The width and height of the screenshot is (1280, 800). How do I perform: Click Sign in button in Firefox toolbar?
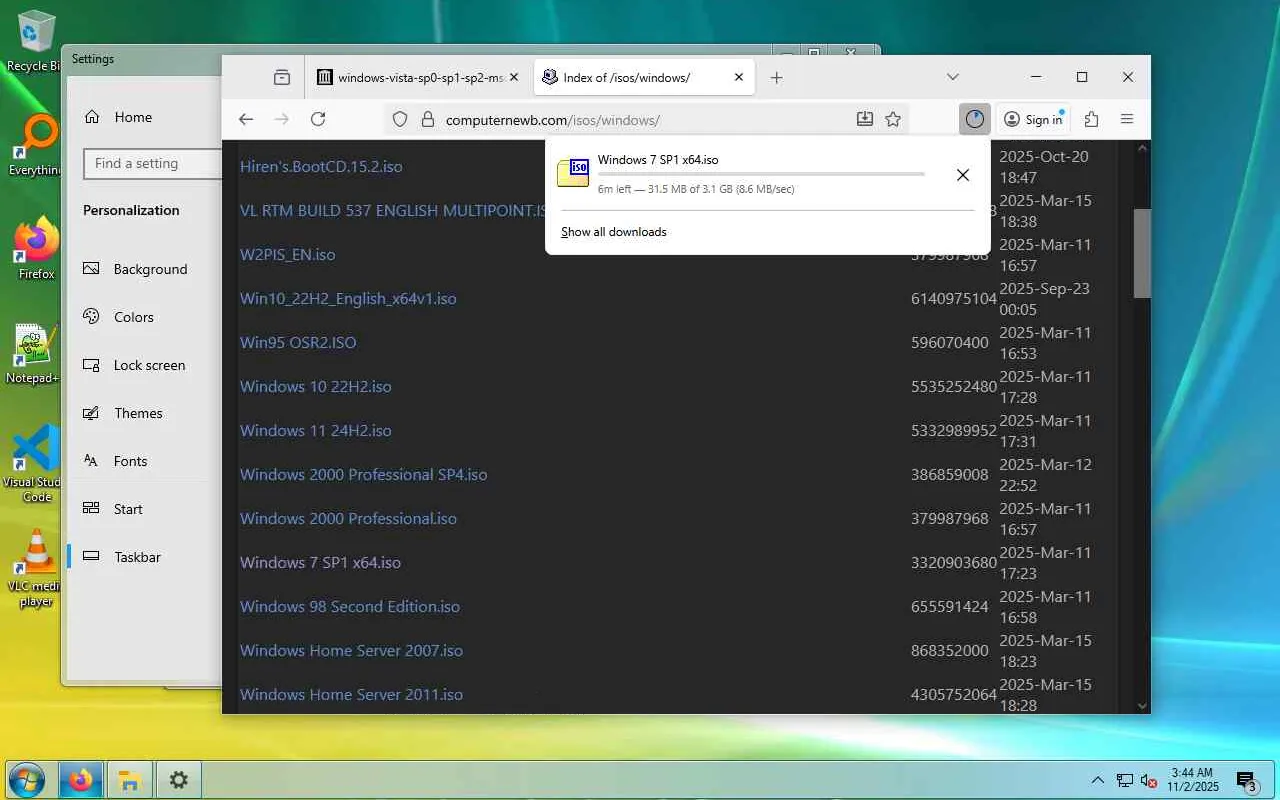click(x=1034, y=119)
